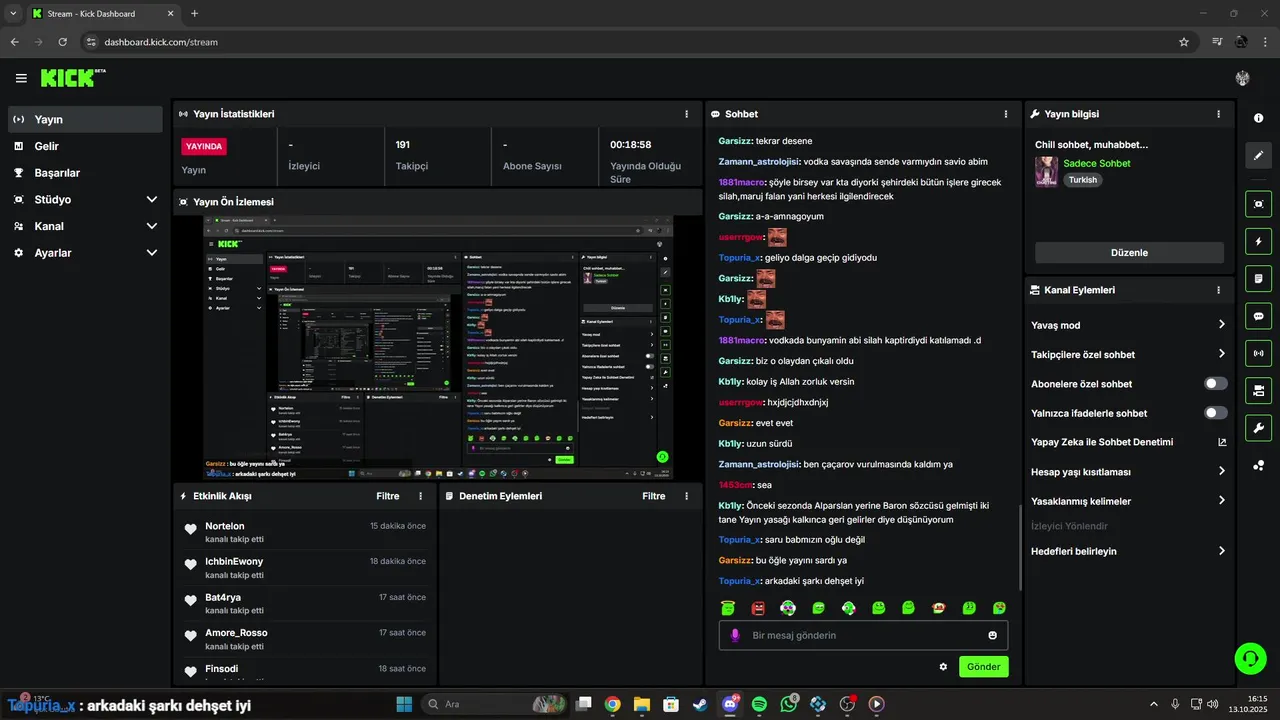Click the info icon in right sidebar
Image resolution: width=1280 pixels, height=720 pixels.
[x=1258, y=118]
